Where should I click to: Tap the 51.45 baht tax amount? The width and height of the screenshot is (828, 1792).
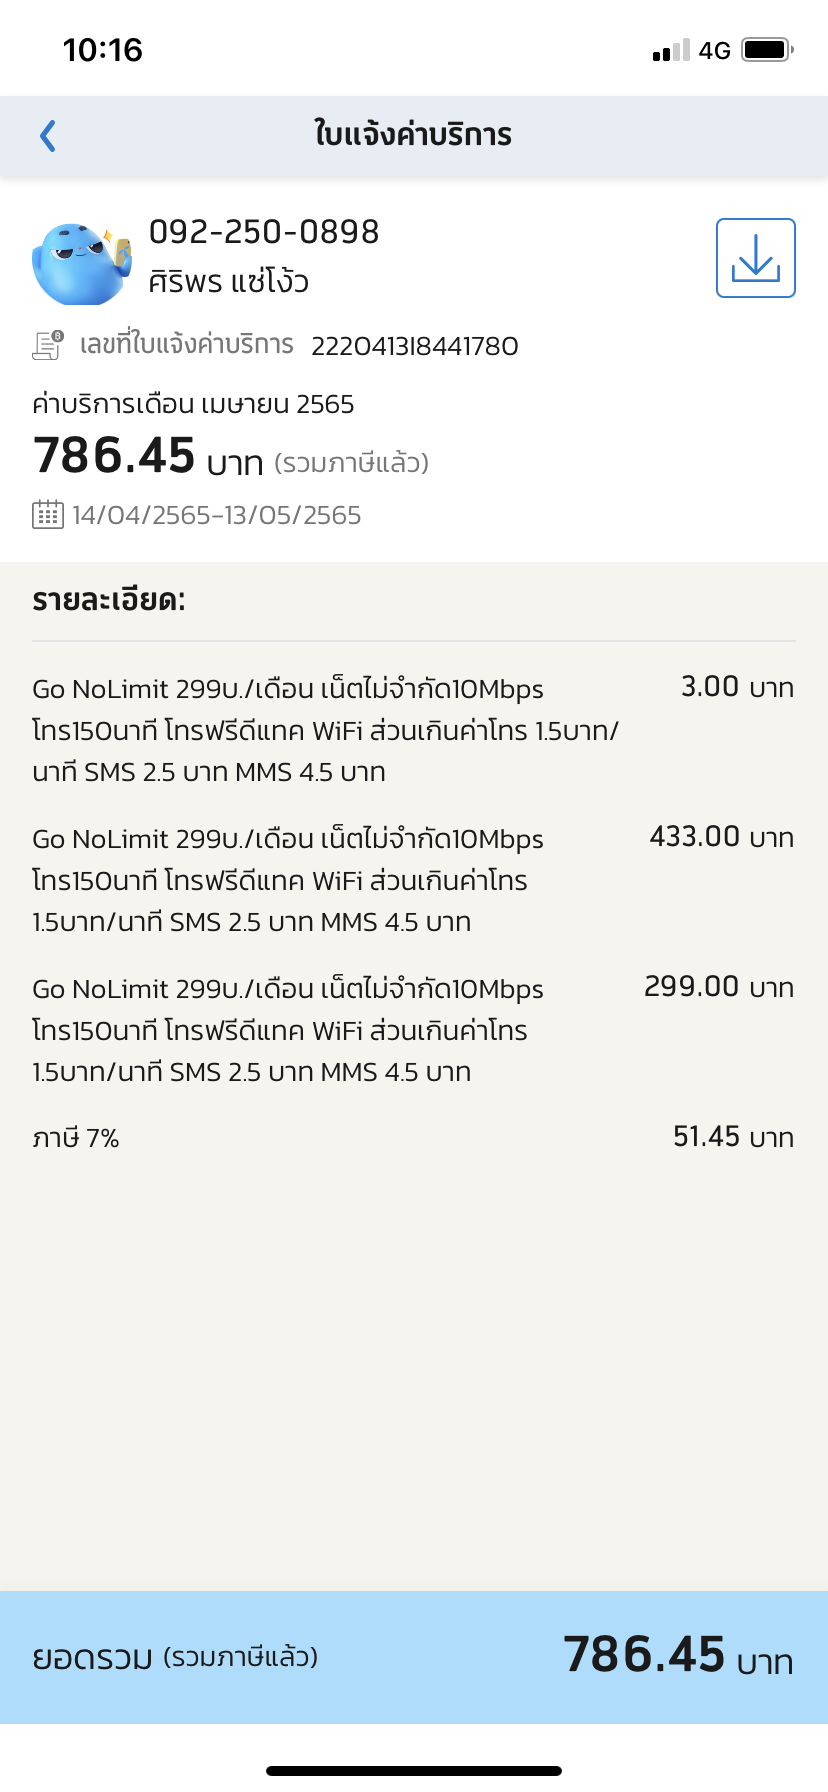[x=733, y=1137]
